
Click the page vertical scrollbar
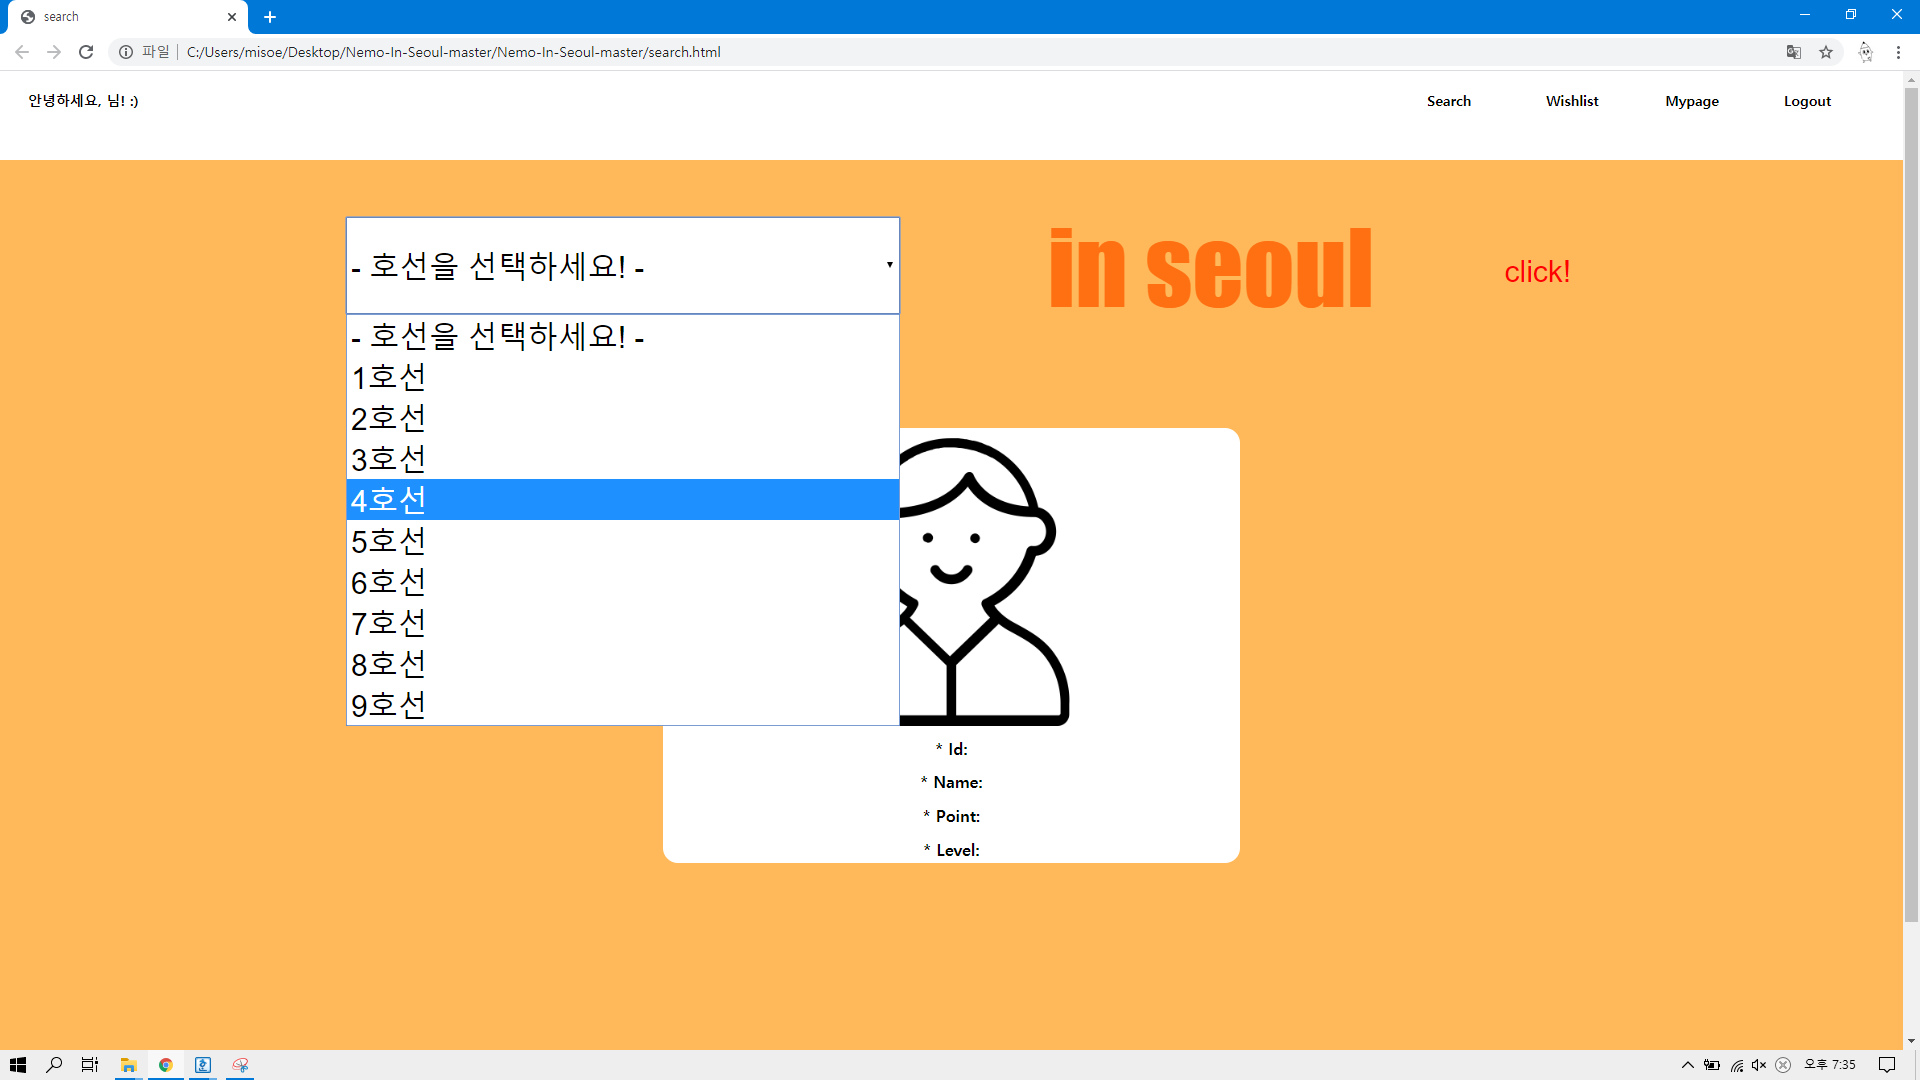click(x=1911, y=505)
